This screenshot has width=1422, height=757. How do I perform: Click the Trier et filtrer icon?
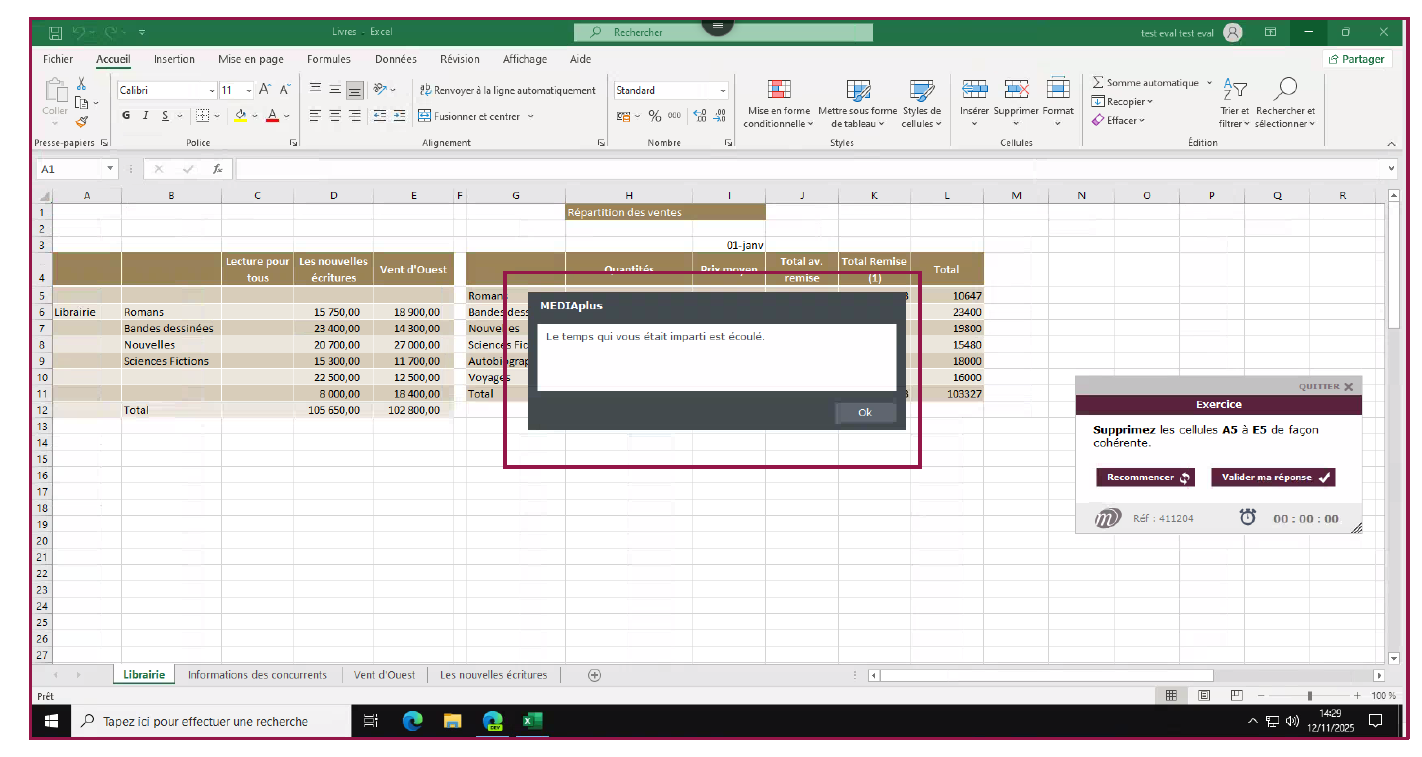tap(1235, 90)
